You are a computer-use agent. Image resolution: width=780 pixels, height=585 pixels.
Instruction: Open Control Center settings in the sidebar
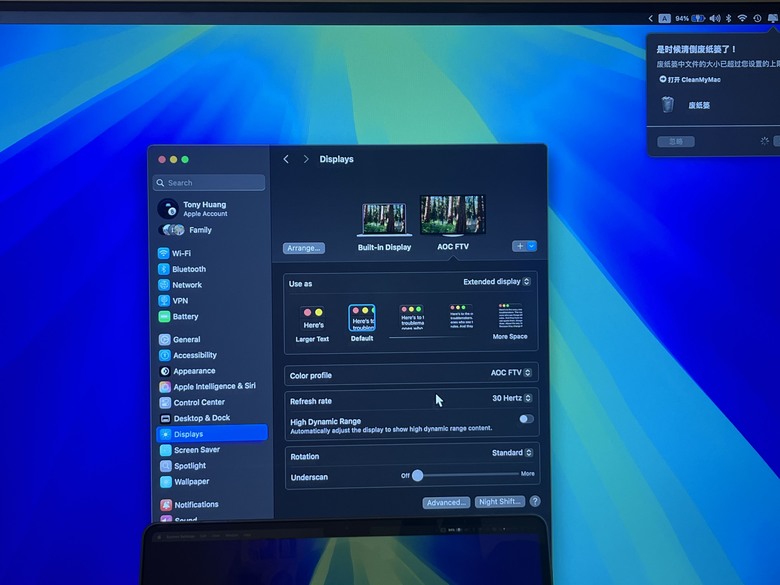[192, 402]
